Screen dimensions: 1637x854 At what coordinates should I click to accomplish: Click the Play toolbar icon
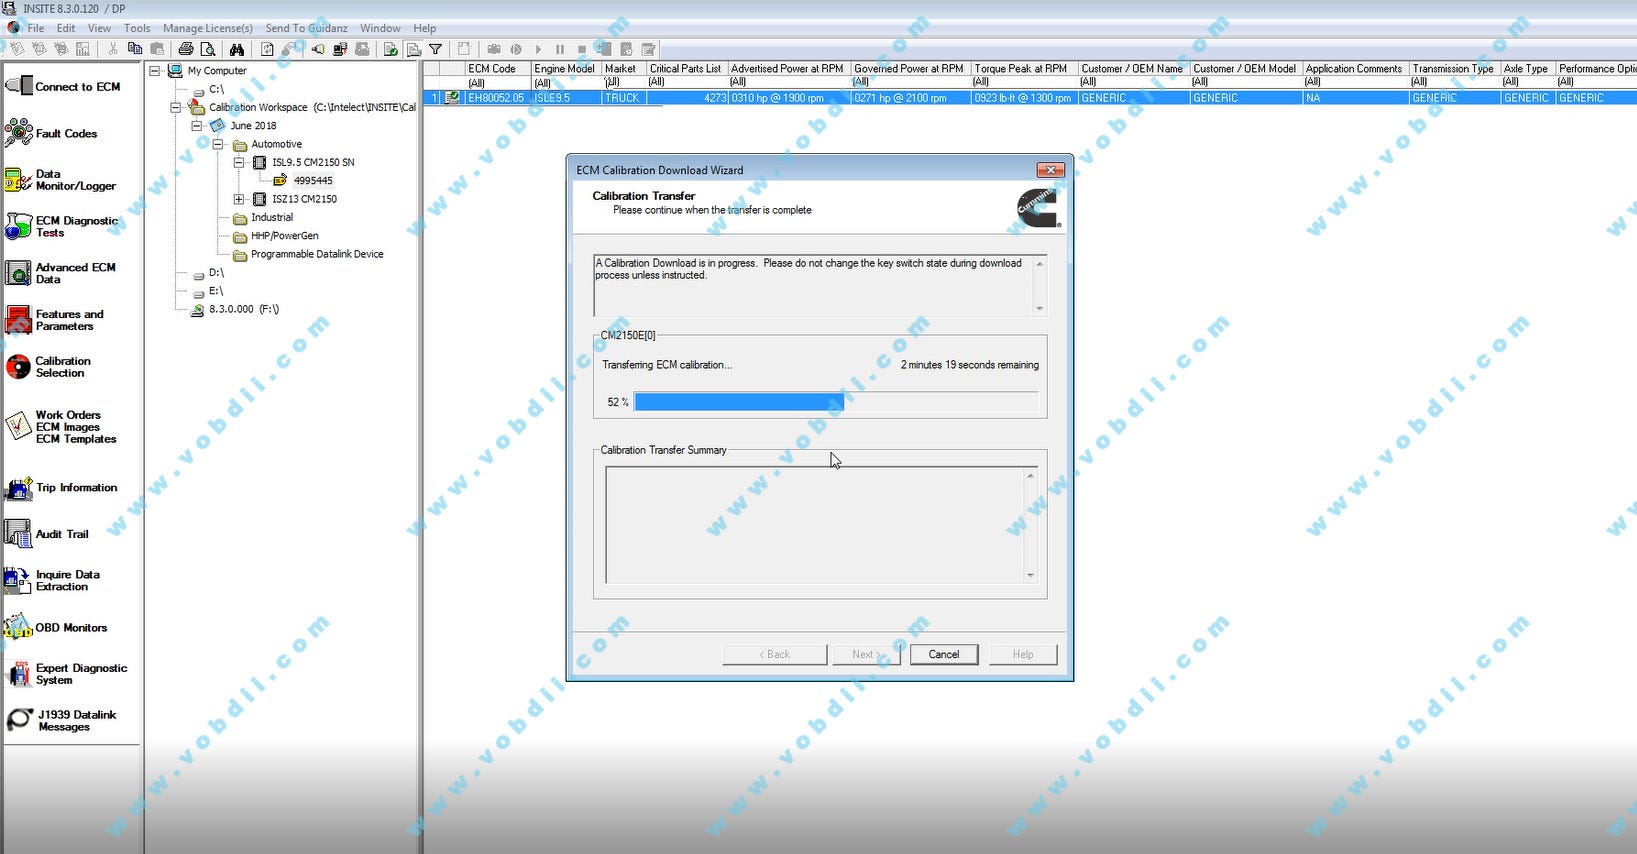[538, 49]
